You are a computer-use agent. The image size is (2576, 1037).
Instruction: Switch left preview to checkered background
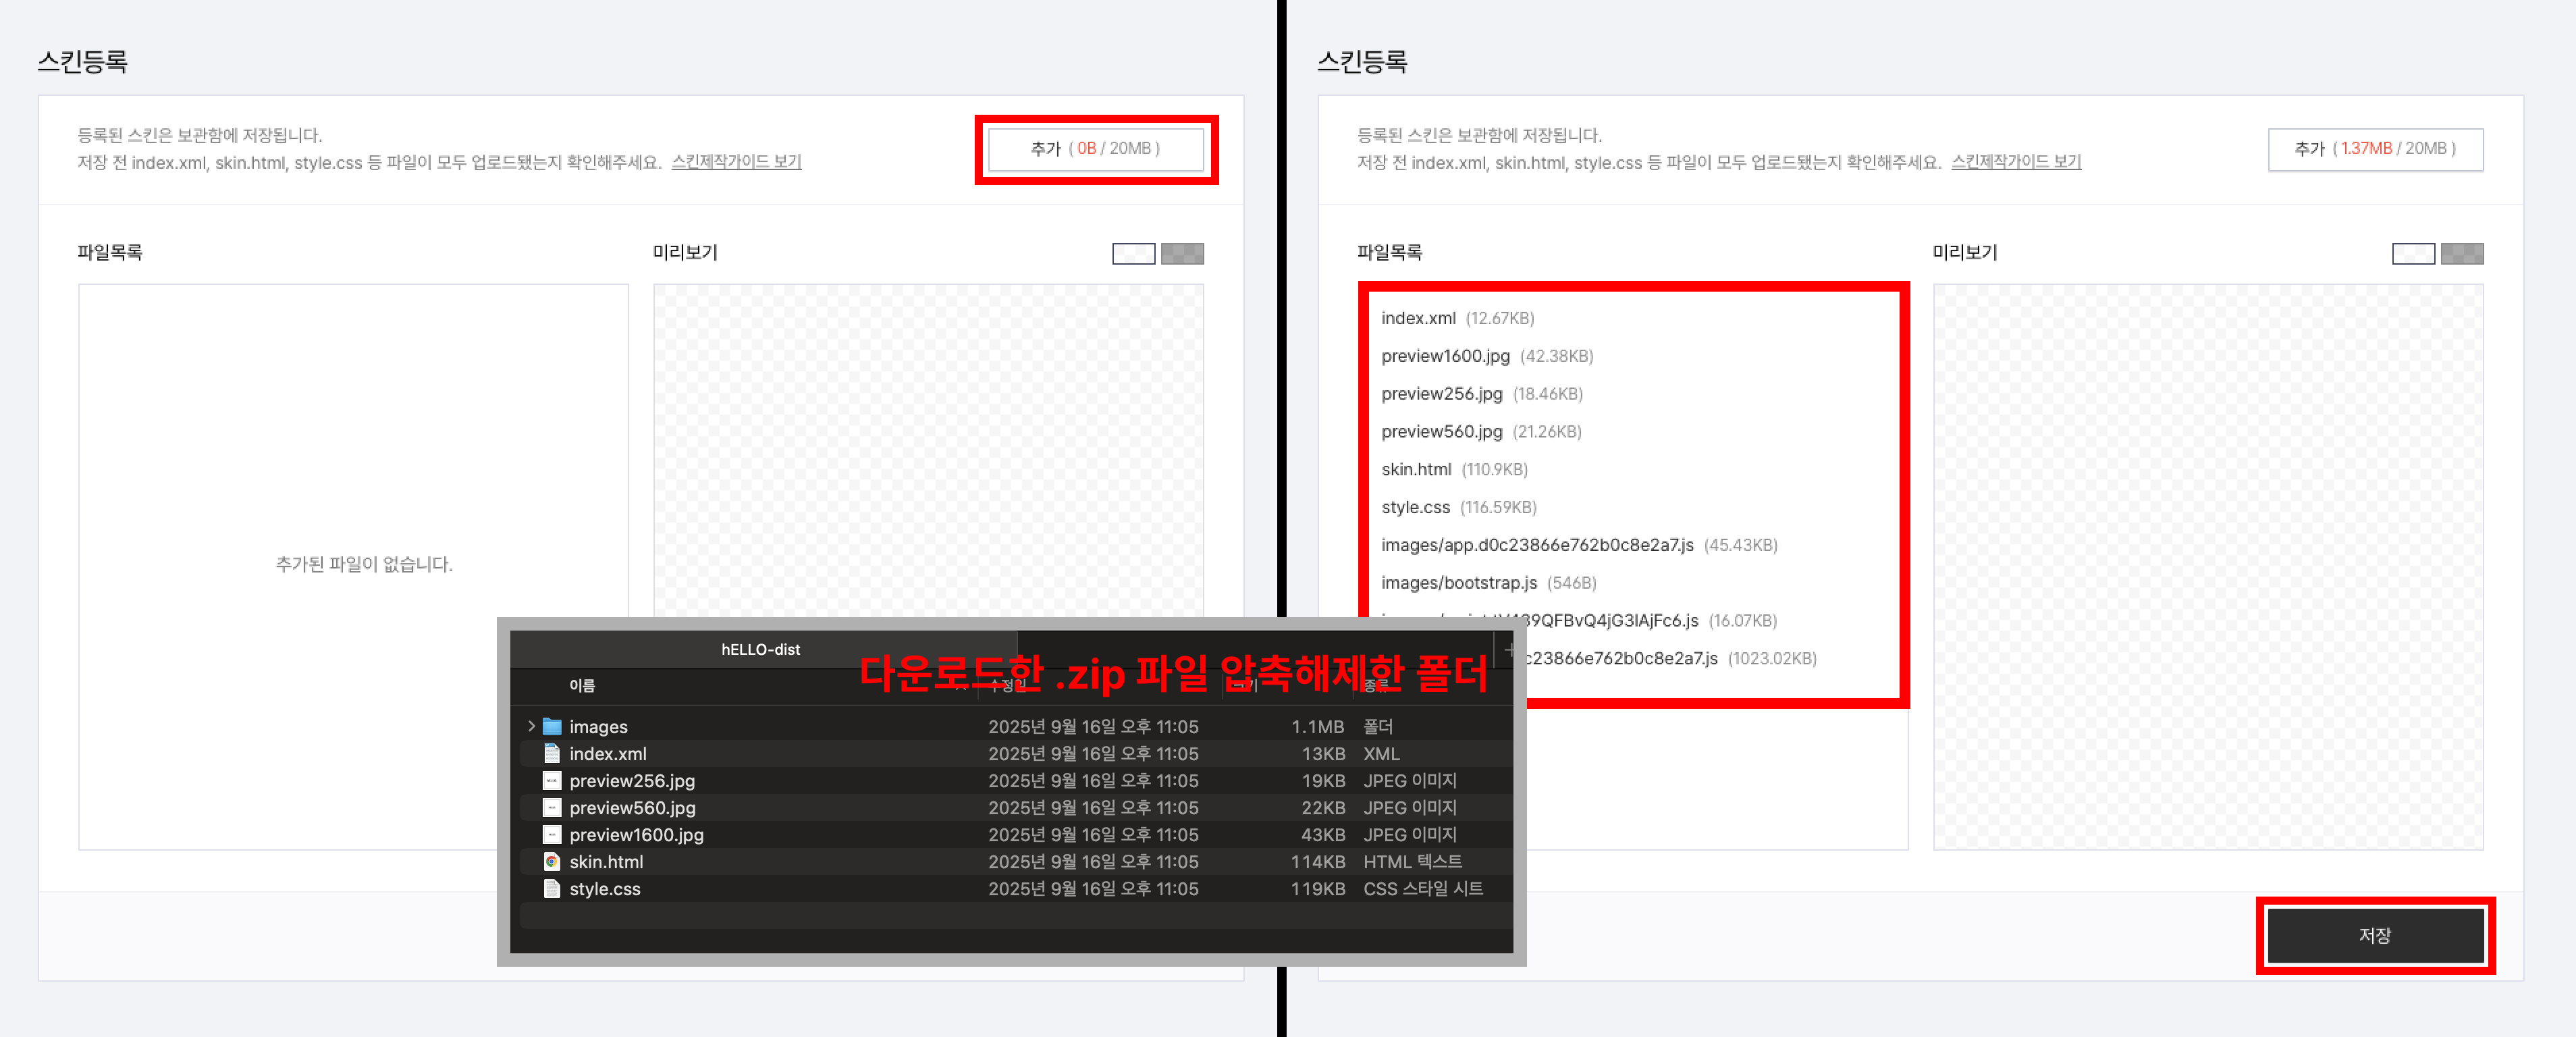tap(1182, 254)
